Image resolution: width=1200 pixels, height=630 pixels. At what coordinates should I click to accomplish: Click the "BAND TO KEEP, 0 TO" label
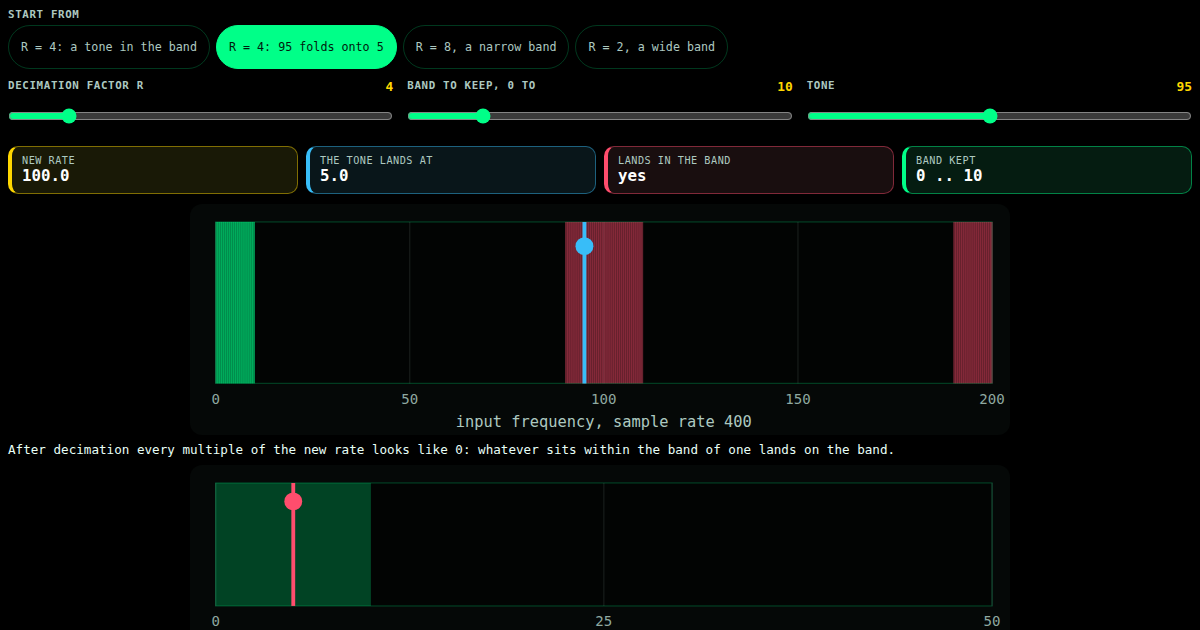(x=471, y=85)
